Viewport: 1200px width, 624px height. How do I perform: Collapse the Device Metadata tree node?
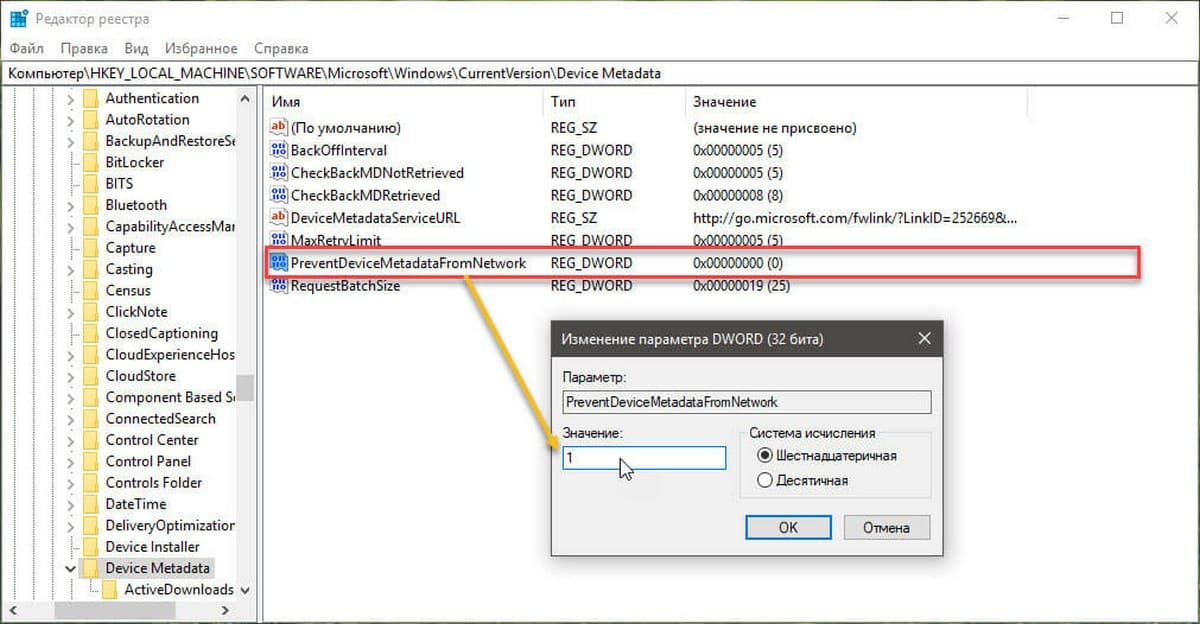(x=70, y=568)
